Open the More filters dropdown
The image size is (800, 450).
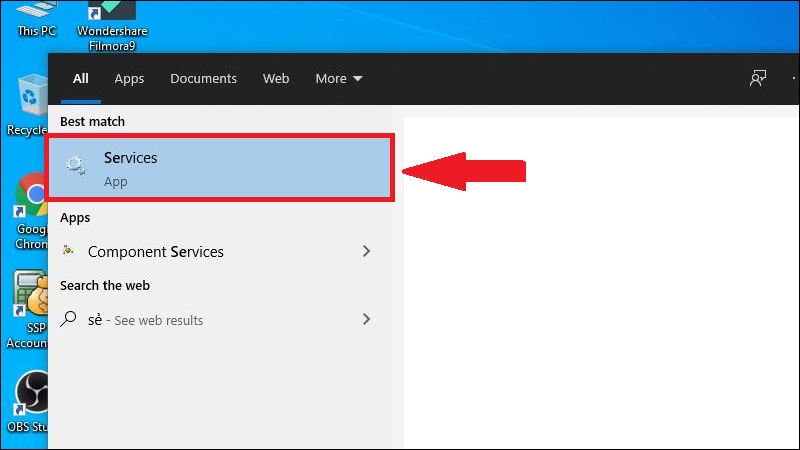click(x=339, y=78)
